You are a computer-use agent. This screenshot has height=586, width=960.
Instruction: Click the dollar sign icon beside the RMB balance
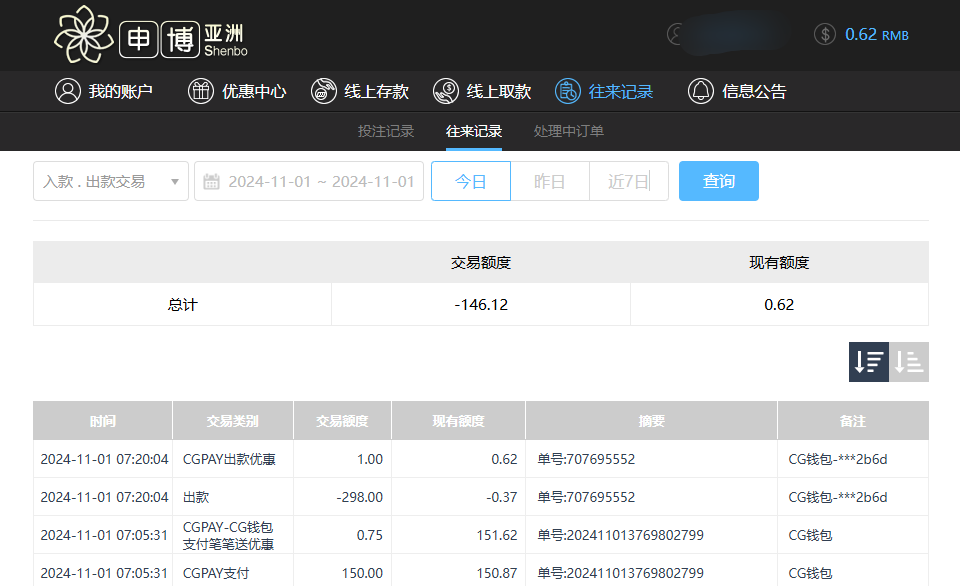tap(824, 34)
